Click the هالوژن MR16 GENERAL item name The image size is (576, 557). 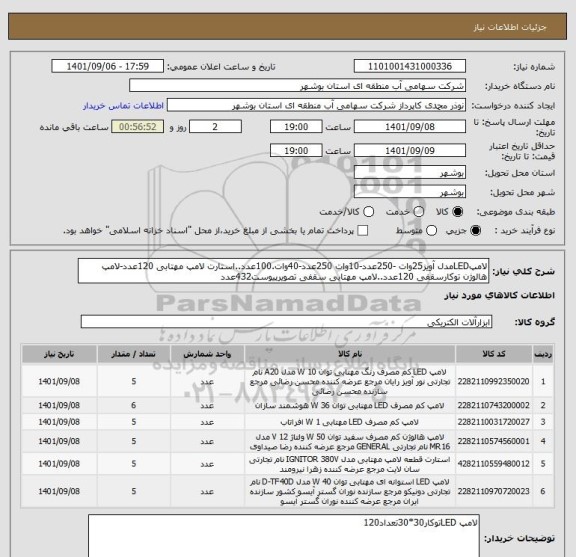[x=349, y=442]
